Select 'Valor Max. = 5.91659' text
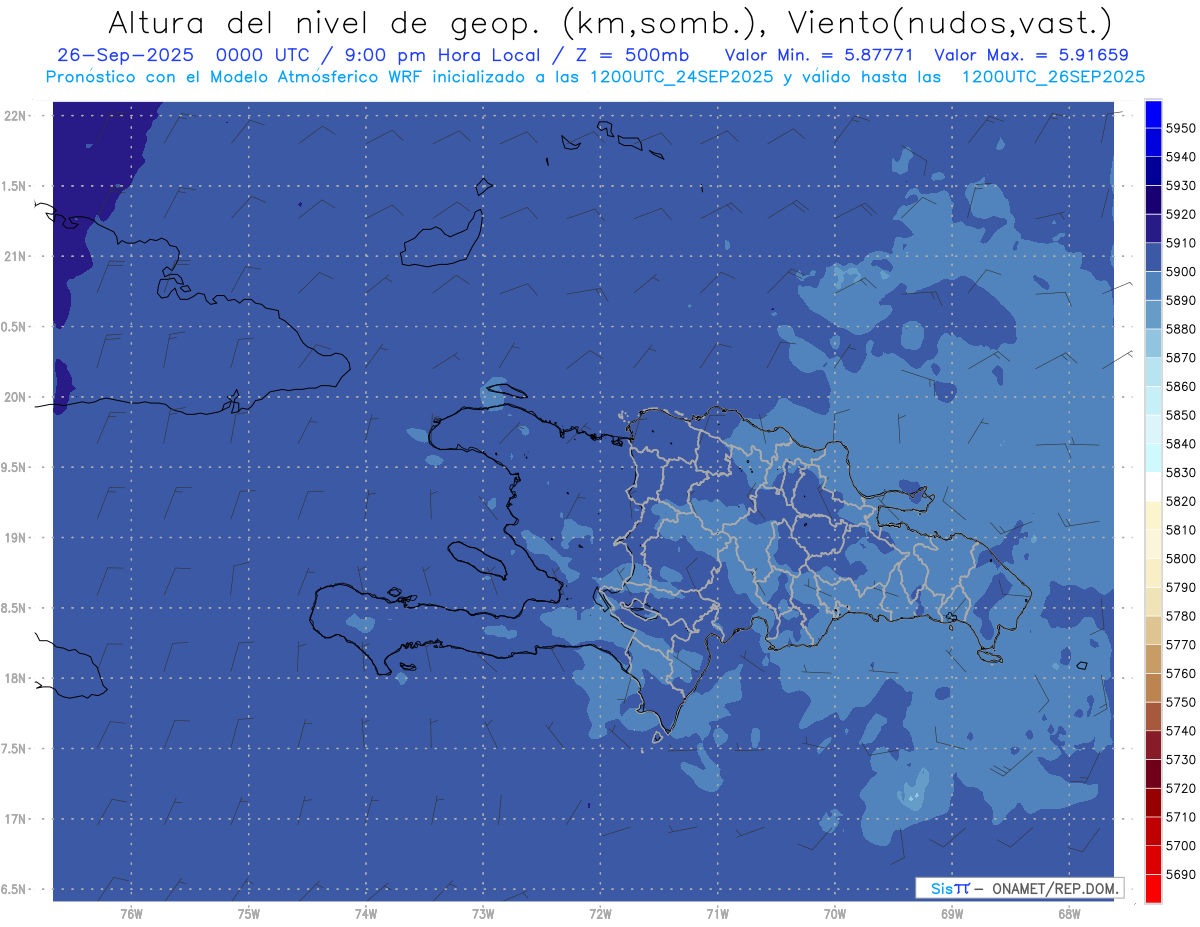Image resolution: width=1200 pixels, height=927 pixels. (1031, 55)
